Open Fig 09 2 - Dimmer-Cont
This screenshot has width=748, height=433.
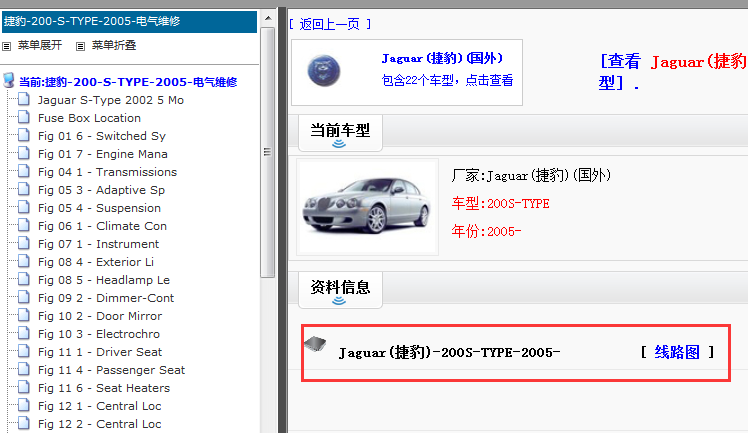pos(106,298)
